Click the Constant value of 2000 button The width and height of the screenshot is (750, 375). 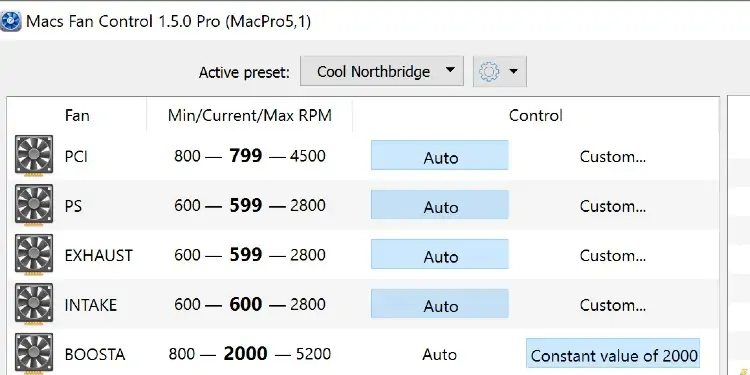(613, 354)
